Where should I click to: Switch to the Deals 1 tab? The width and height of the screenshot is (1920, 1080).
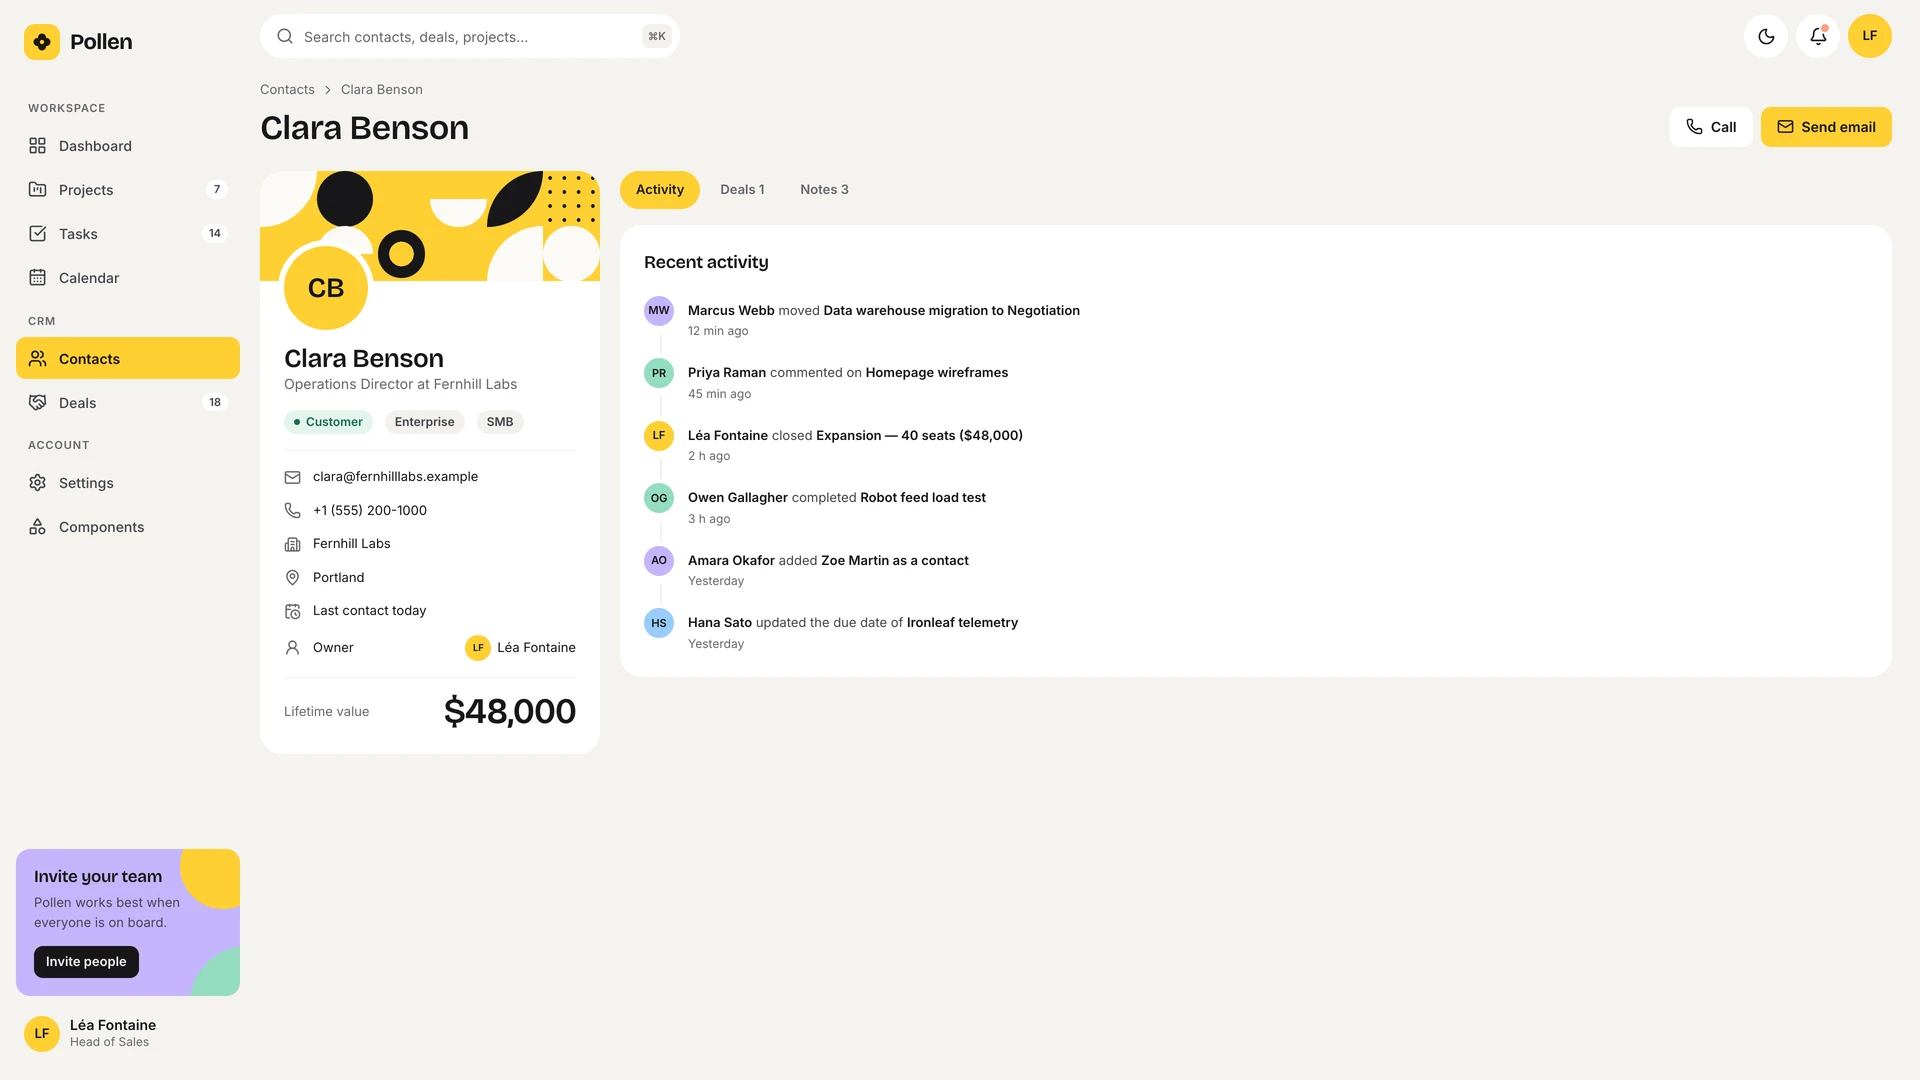[x=742, y=190]
